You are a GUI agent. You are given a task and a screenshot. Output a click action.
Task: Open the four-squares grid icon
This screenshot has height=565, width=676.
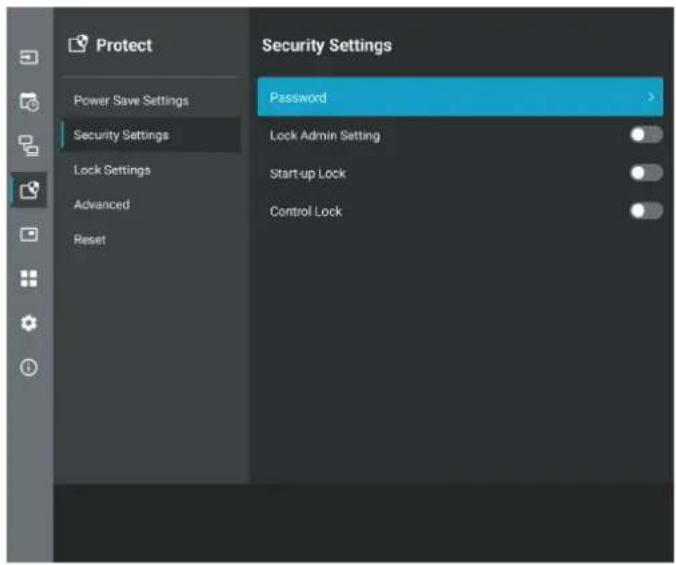click(x=29, y=278)
